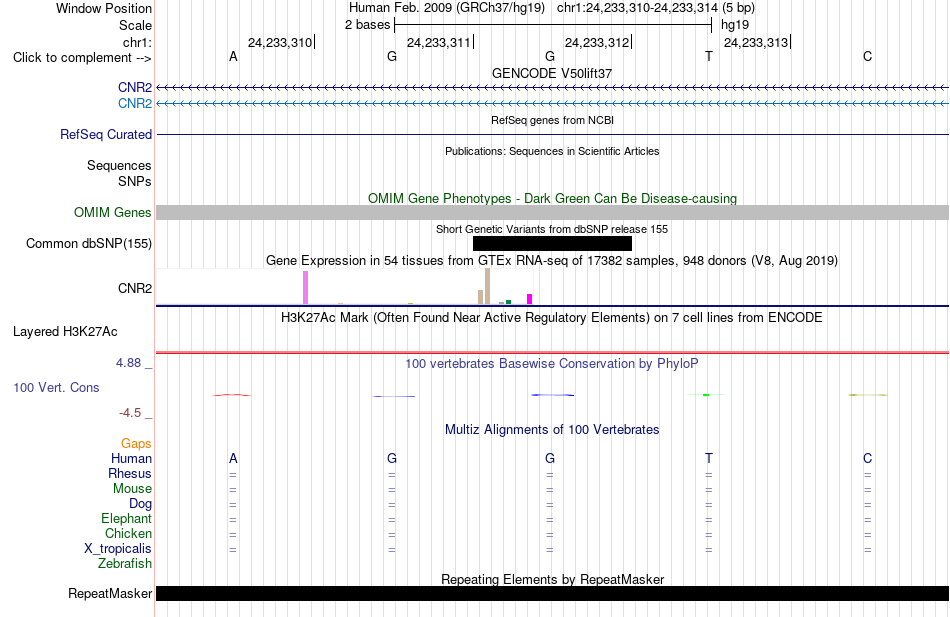The image size is (950, 617).
Task: Open the RefSeq Curated track label
Action: click(x=106, y=135)
